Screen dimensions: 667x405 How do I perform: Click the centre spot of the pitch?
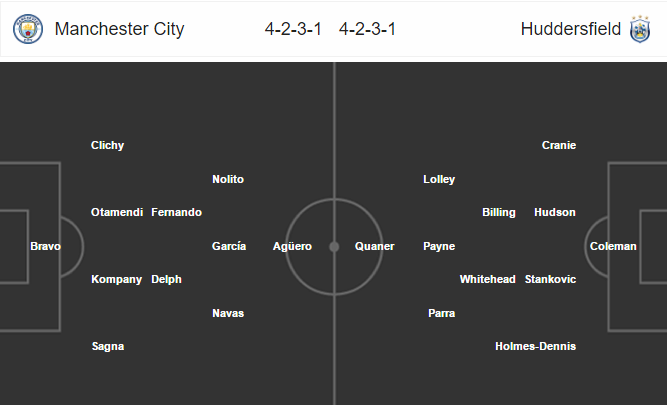pos(334,247)
